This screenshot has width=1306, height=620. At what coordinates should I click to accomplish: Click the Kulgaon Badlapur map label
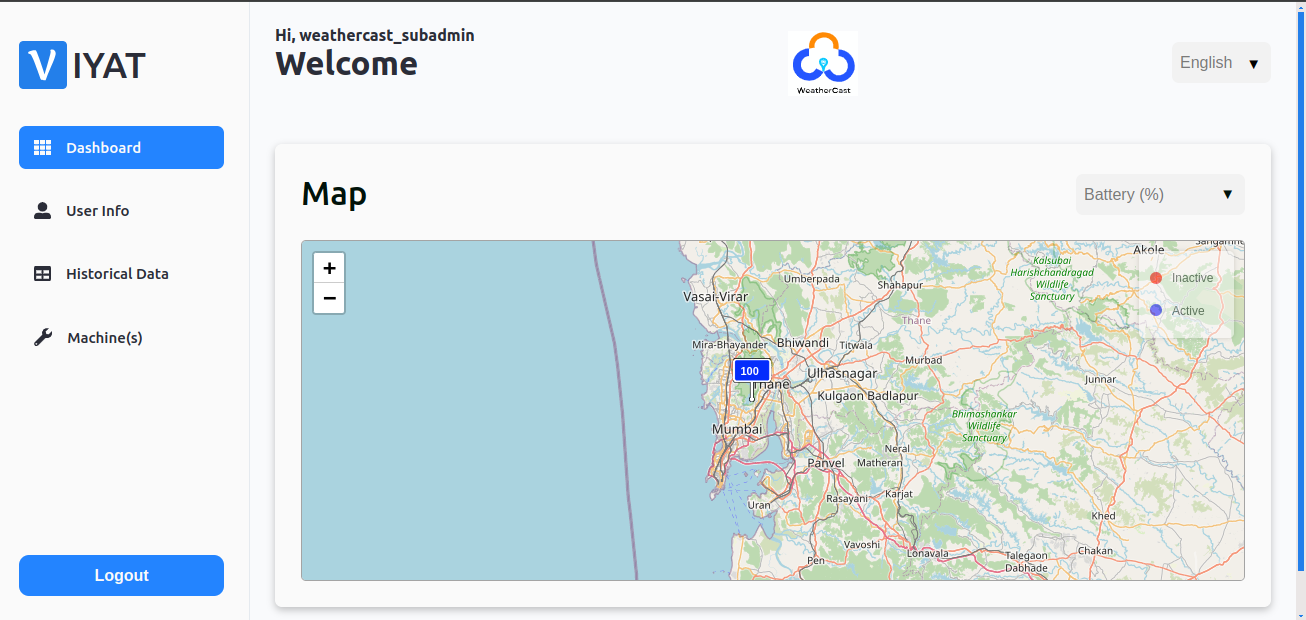click(x=868, y=396)
